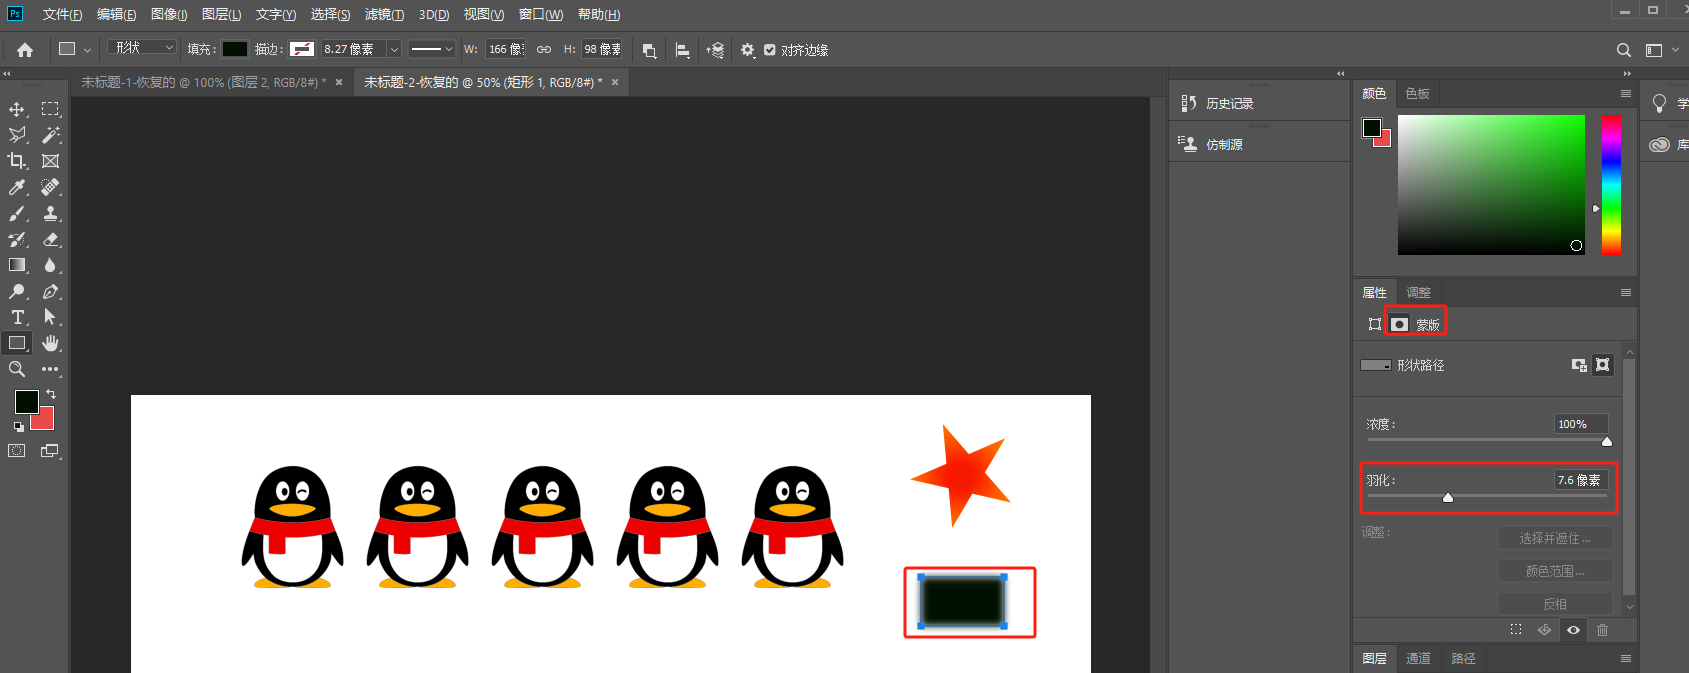1689x673 pixels.
Task: Click the delete mask trash icon
Action: [1603, 630]
